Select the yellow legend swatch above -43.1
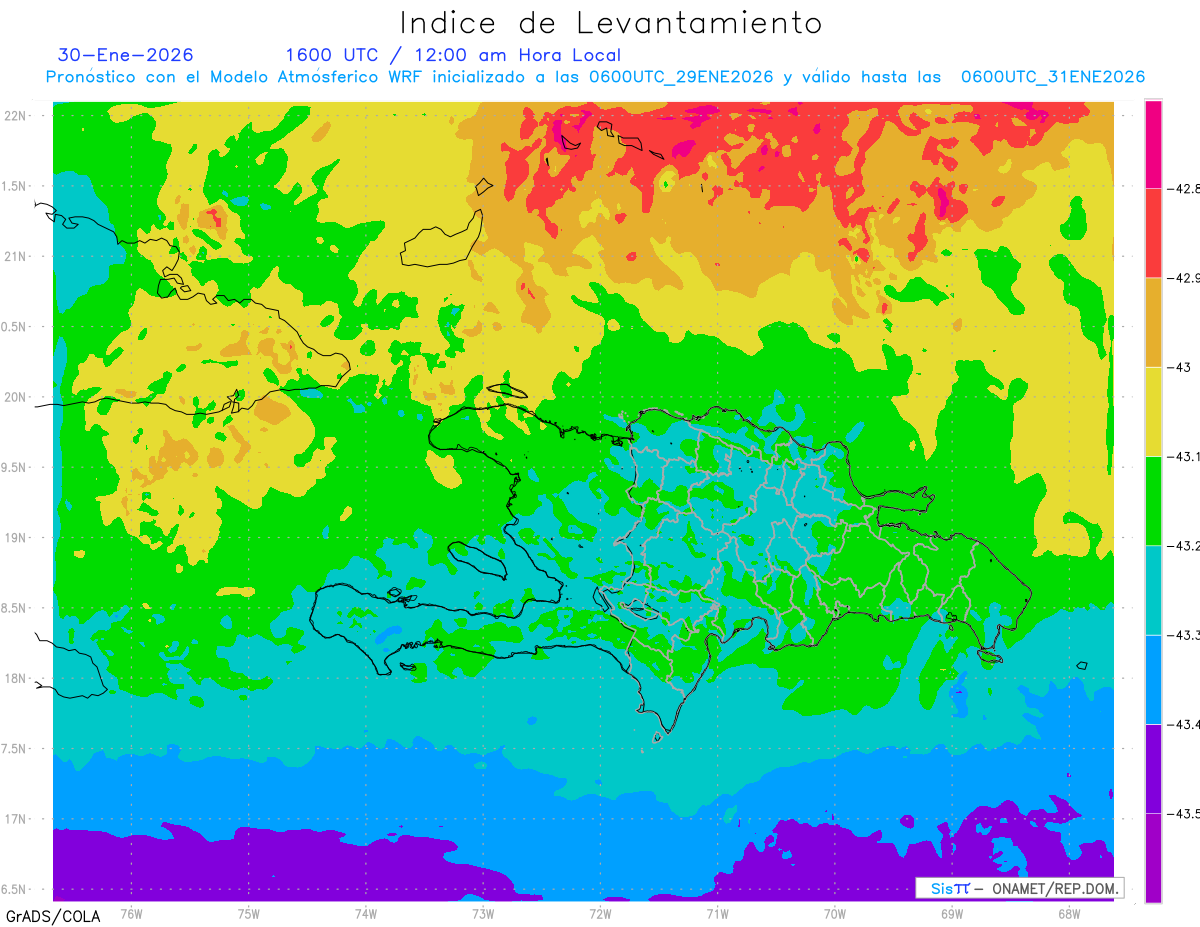Viewport: 1200px width, 927px height. [1153, 411]
